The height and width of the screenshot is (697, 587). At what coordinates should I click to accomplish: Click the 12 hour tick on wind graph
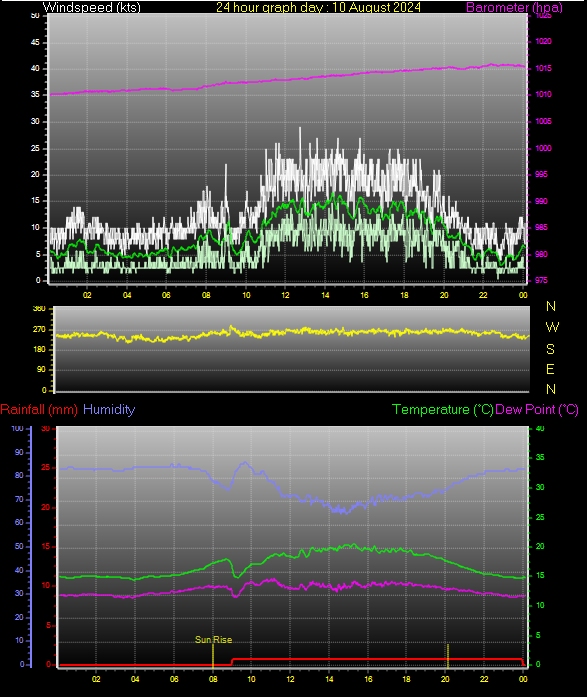click(285, 295)
